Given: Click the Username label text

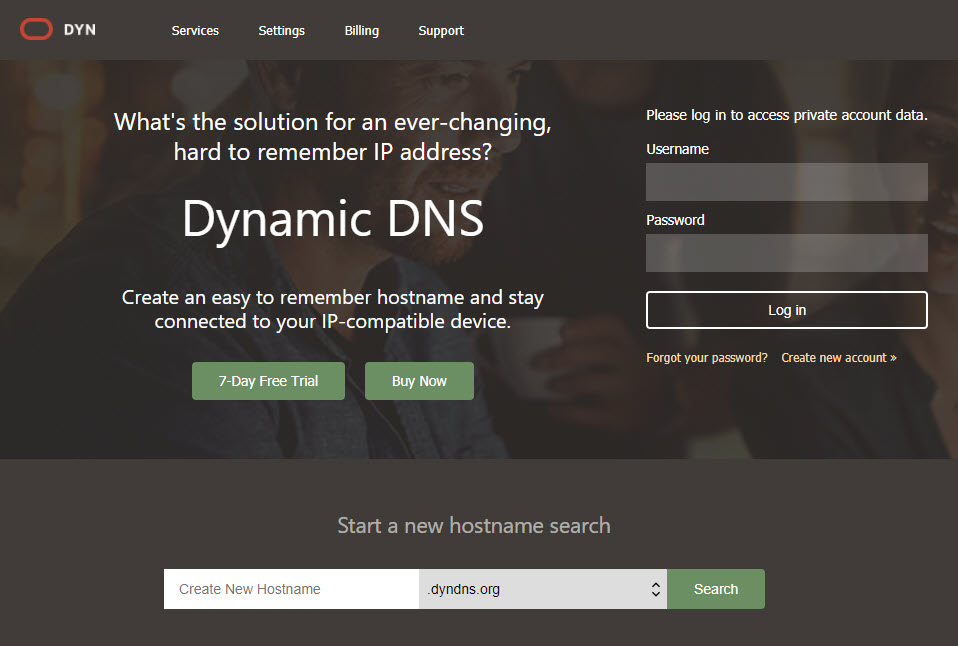Looking at the screenshot, I should [677, 149].
